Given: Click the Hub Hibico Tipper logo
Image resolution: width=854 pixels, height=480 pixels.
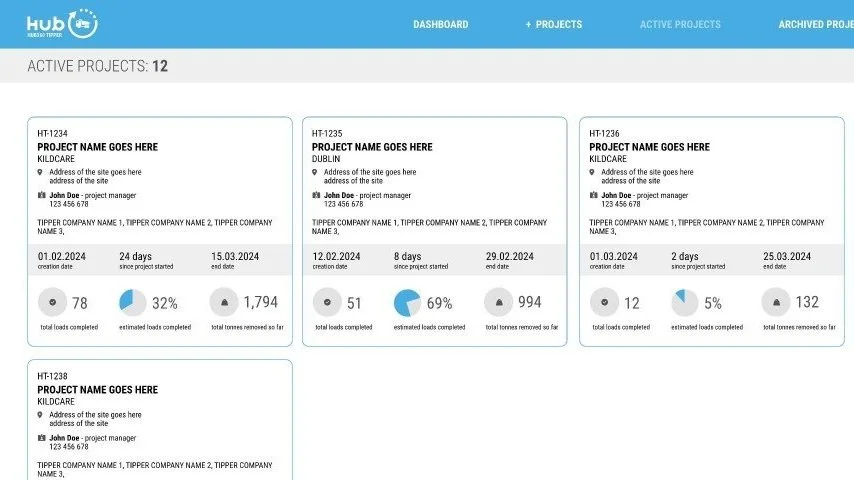Looking at the screenshot, I should [62, 24].
